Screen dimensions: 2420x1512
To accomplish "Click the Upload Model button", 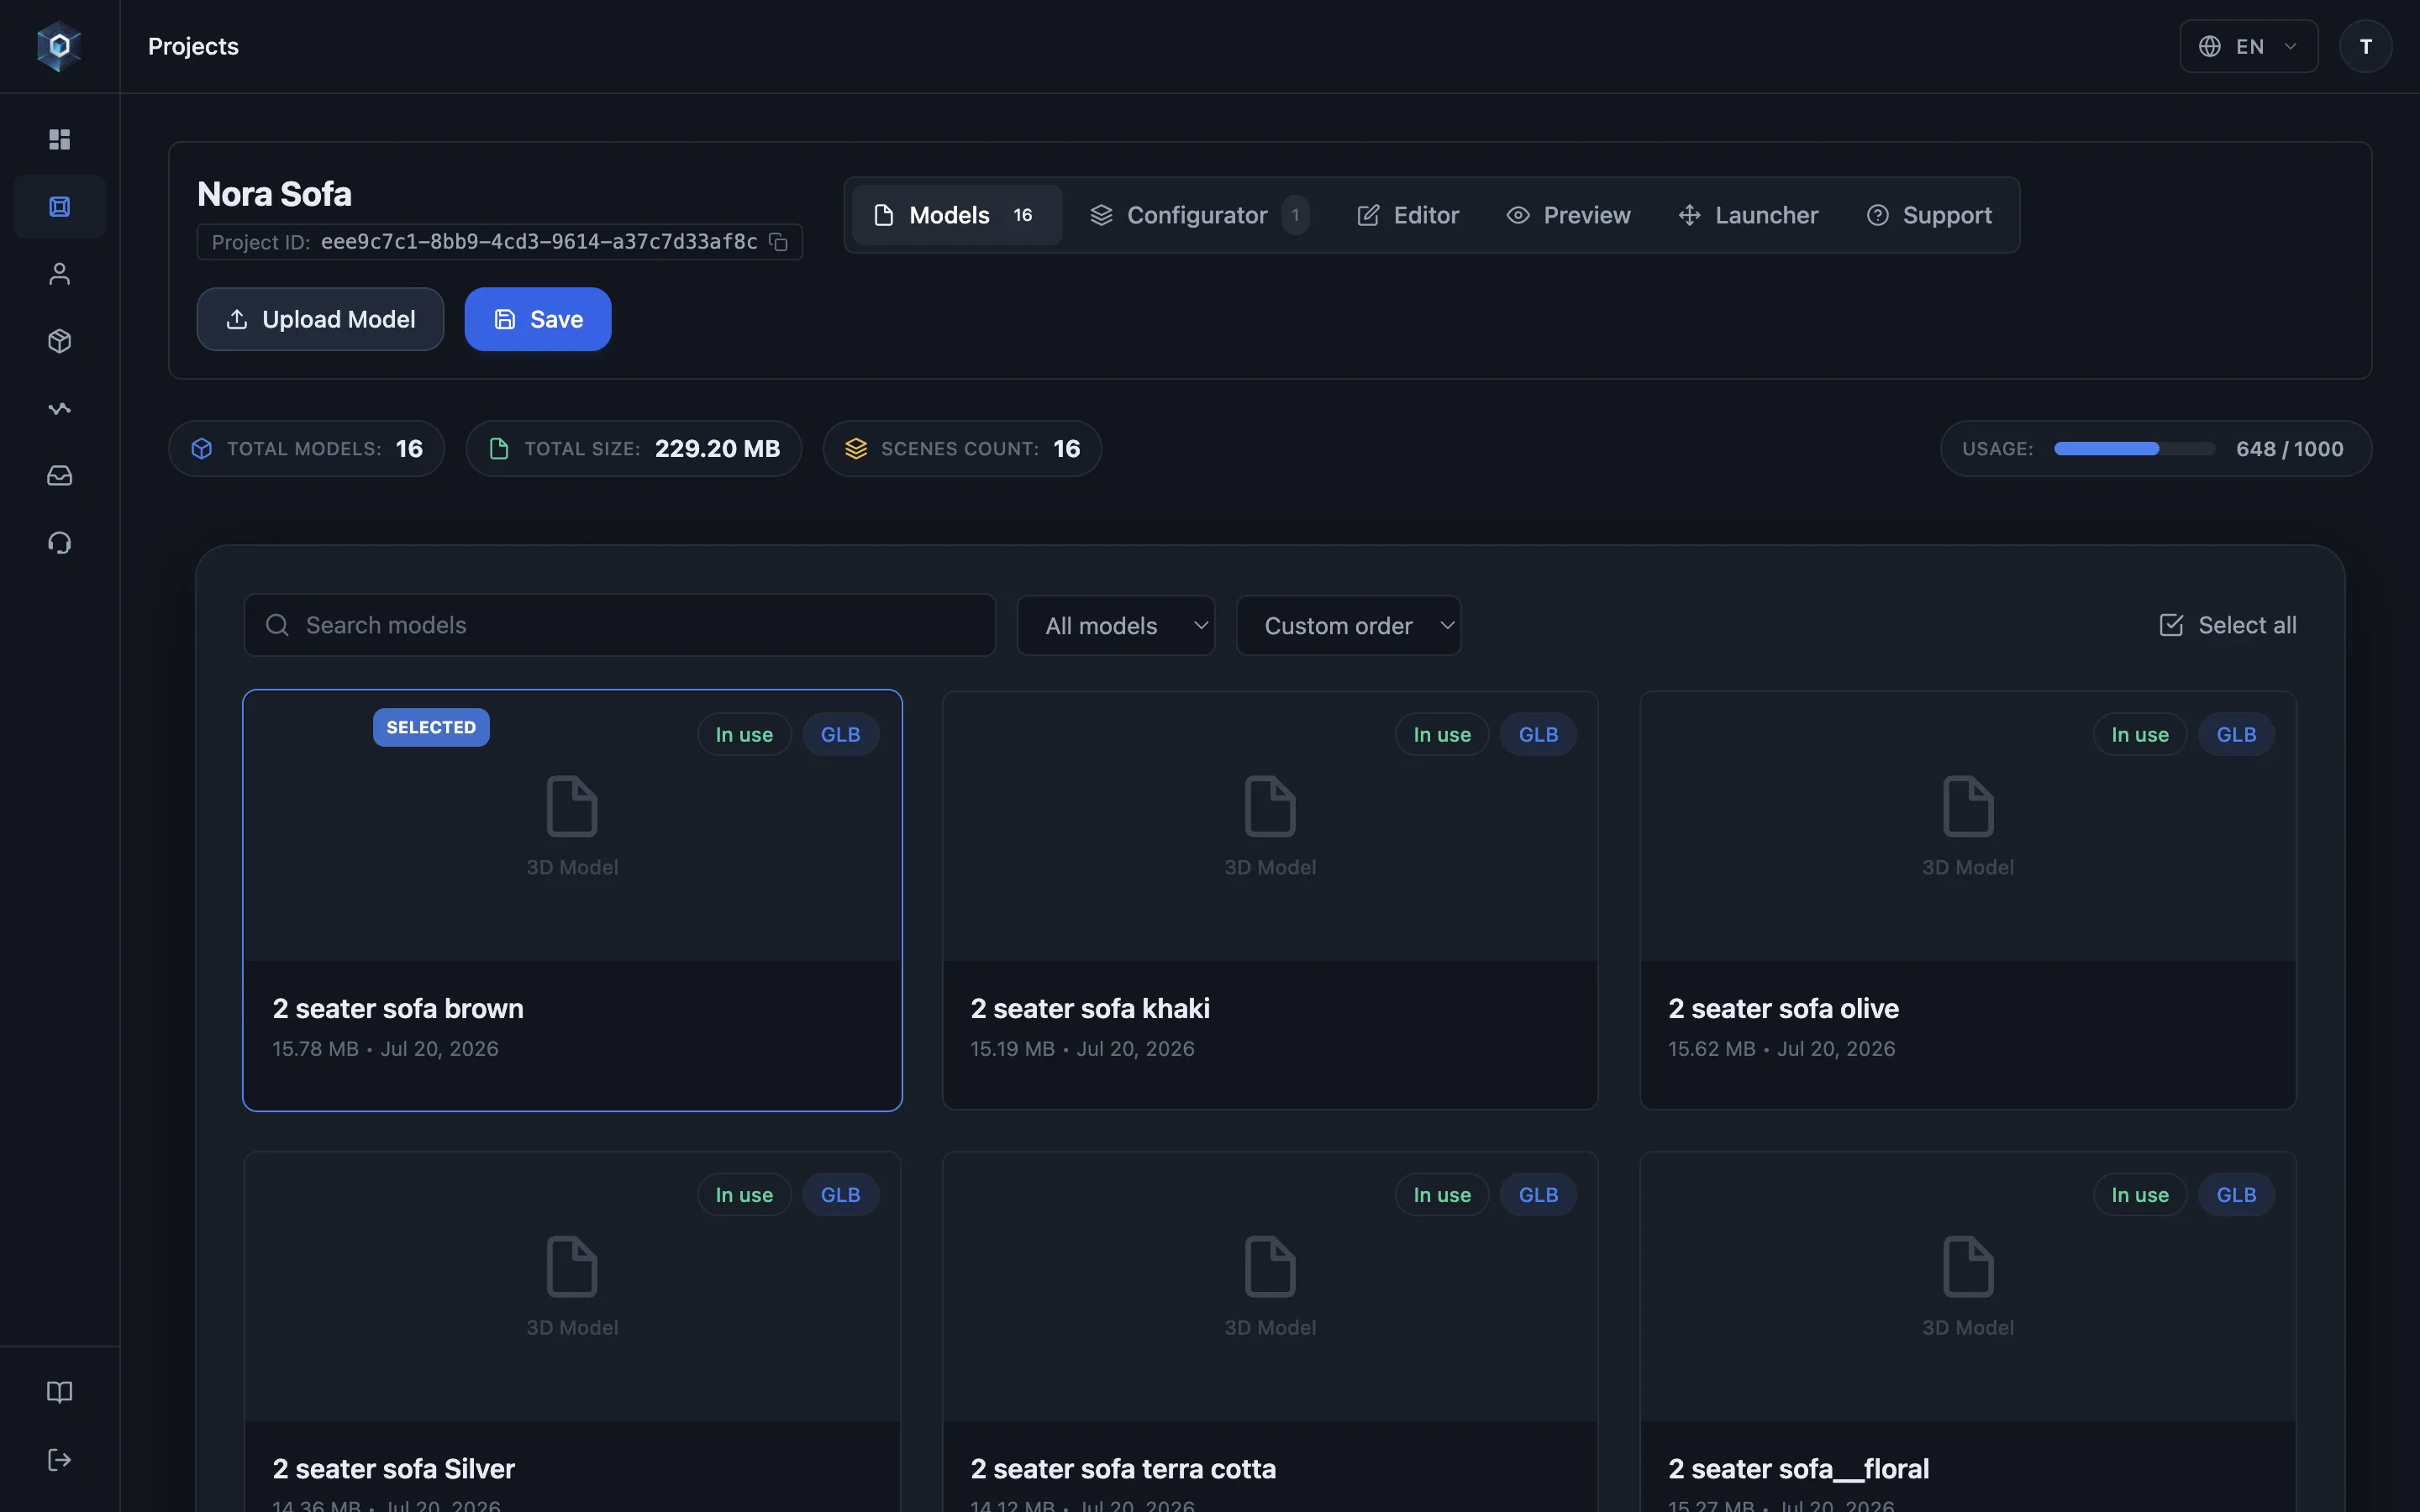I will click(320, 319).
